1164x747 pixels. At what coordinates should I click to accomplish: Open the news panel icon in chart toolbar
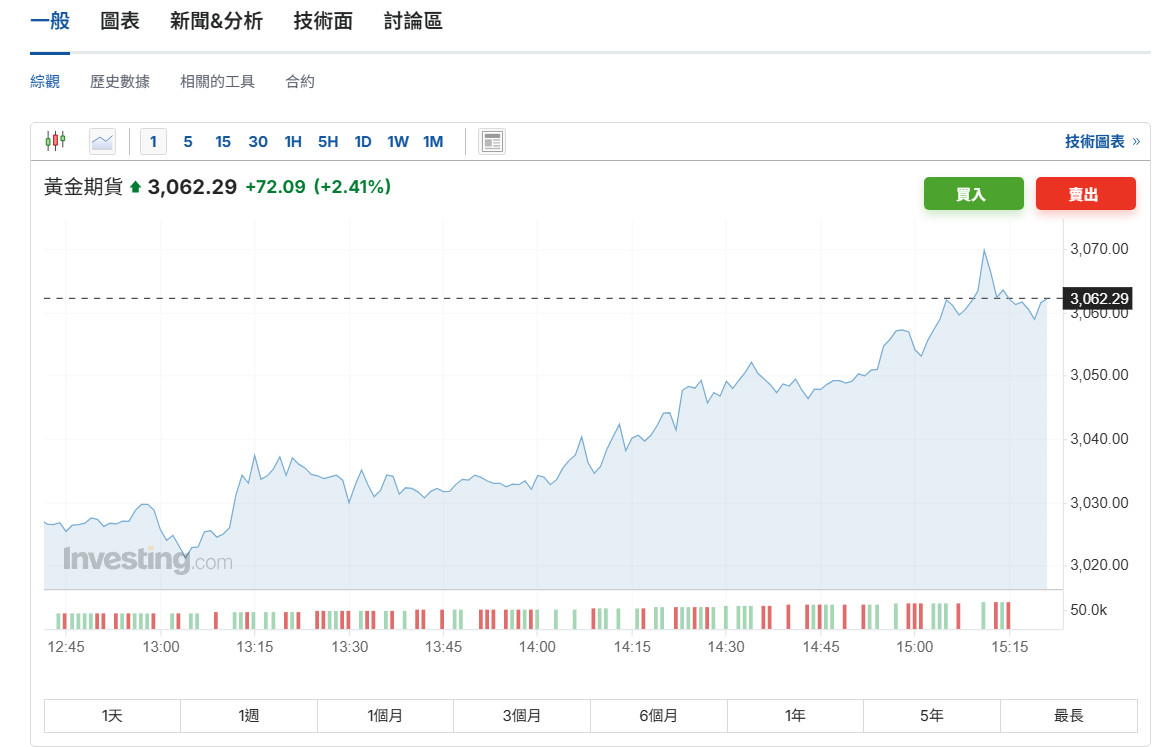(491, 141)
